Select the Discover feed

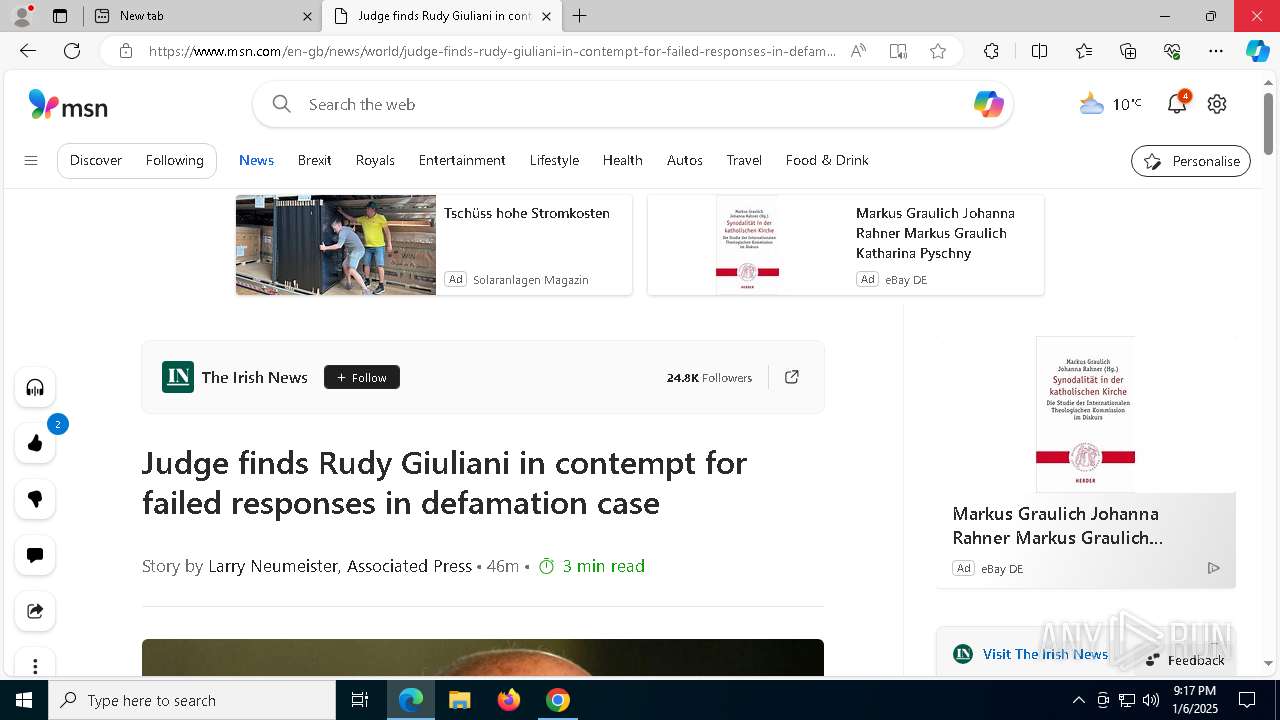tap(96, 160)
